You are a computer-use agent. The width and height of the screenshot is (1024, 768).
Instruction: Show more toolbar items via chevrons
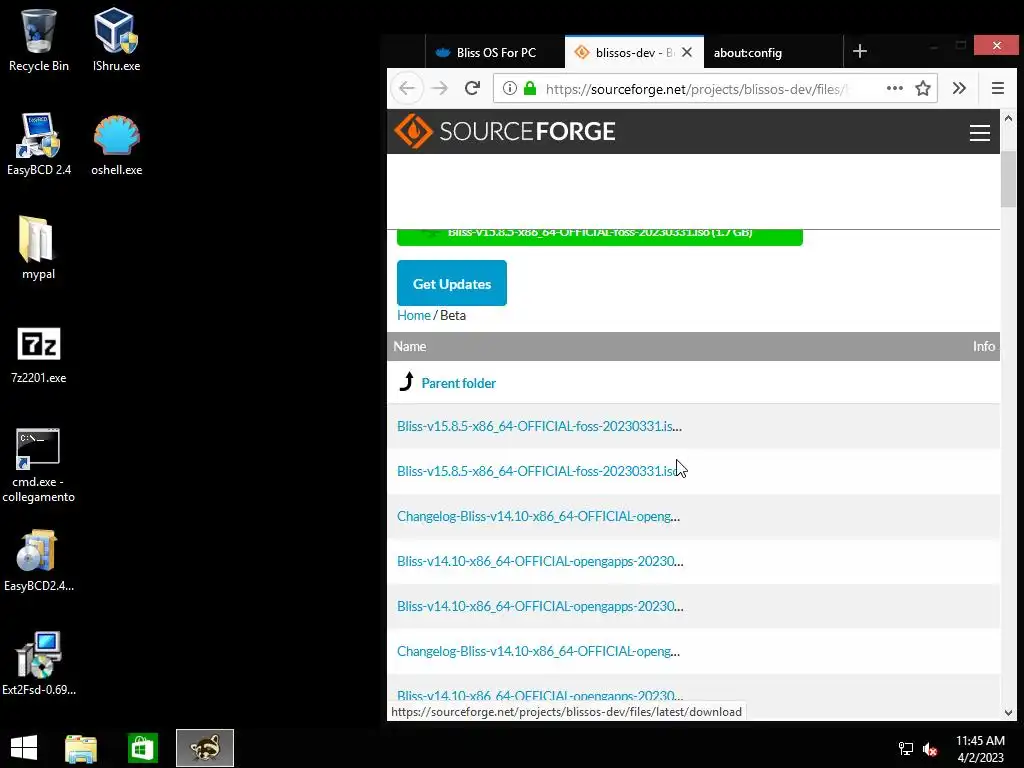(959, 88)
